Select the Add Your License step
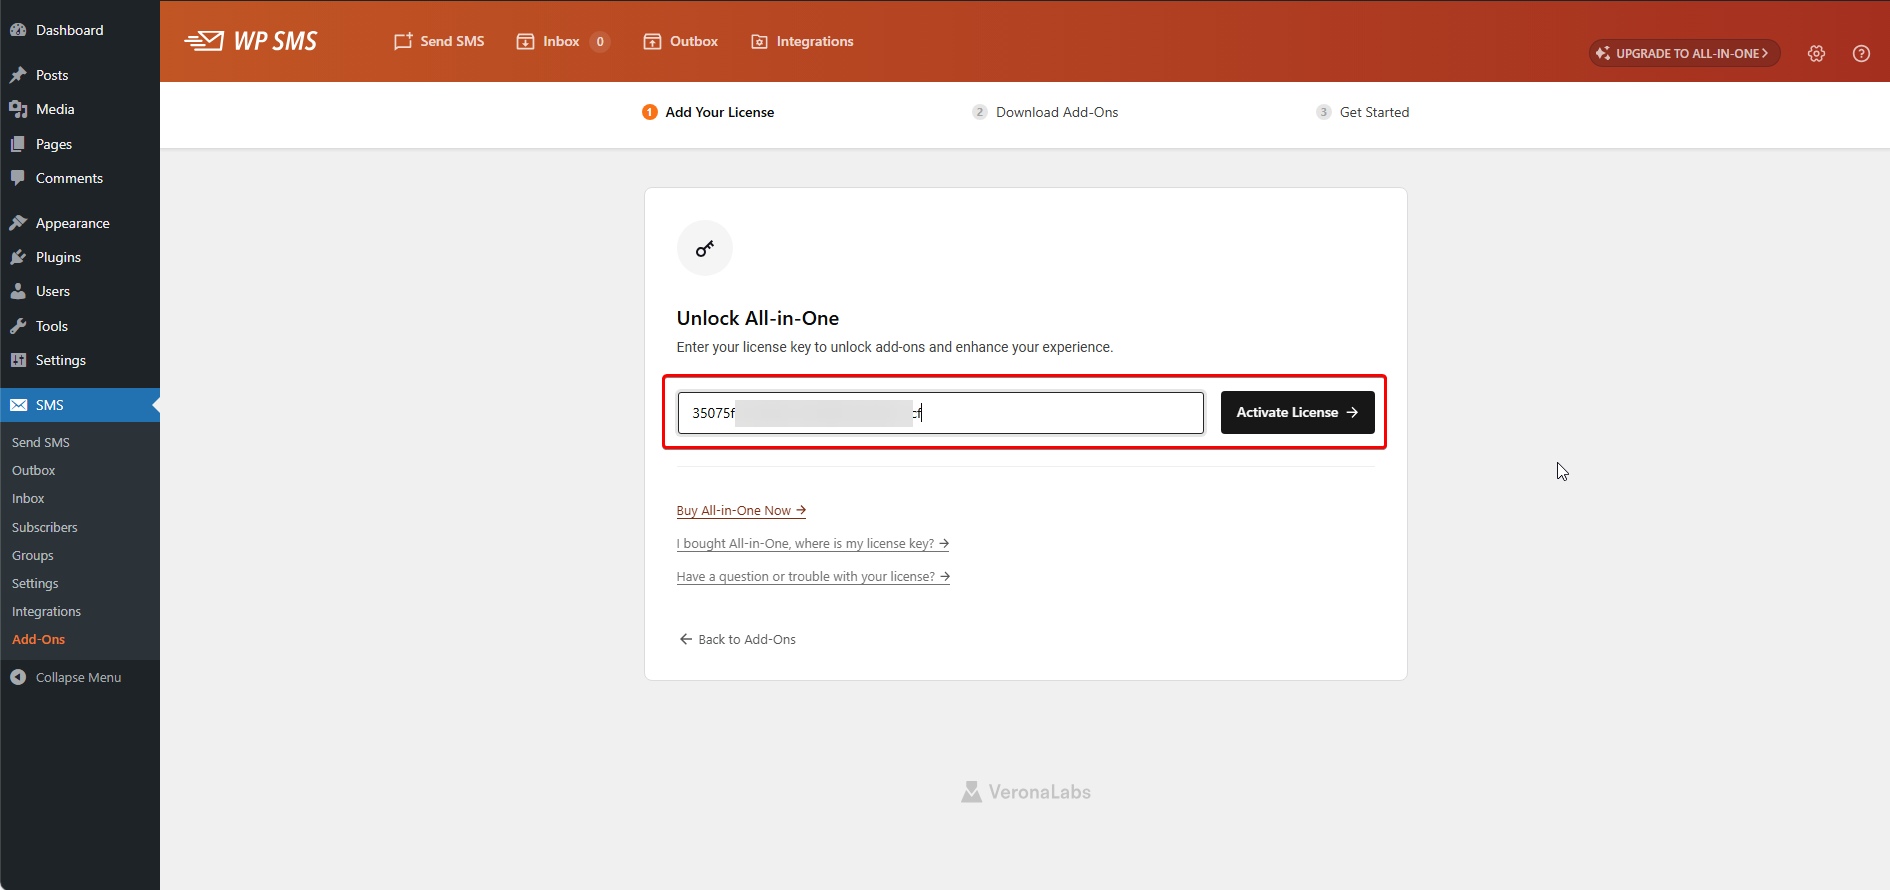Screen dimensions: 1890x890 pyautogui.click(x=708, y=112)
